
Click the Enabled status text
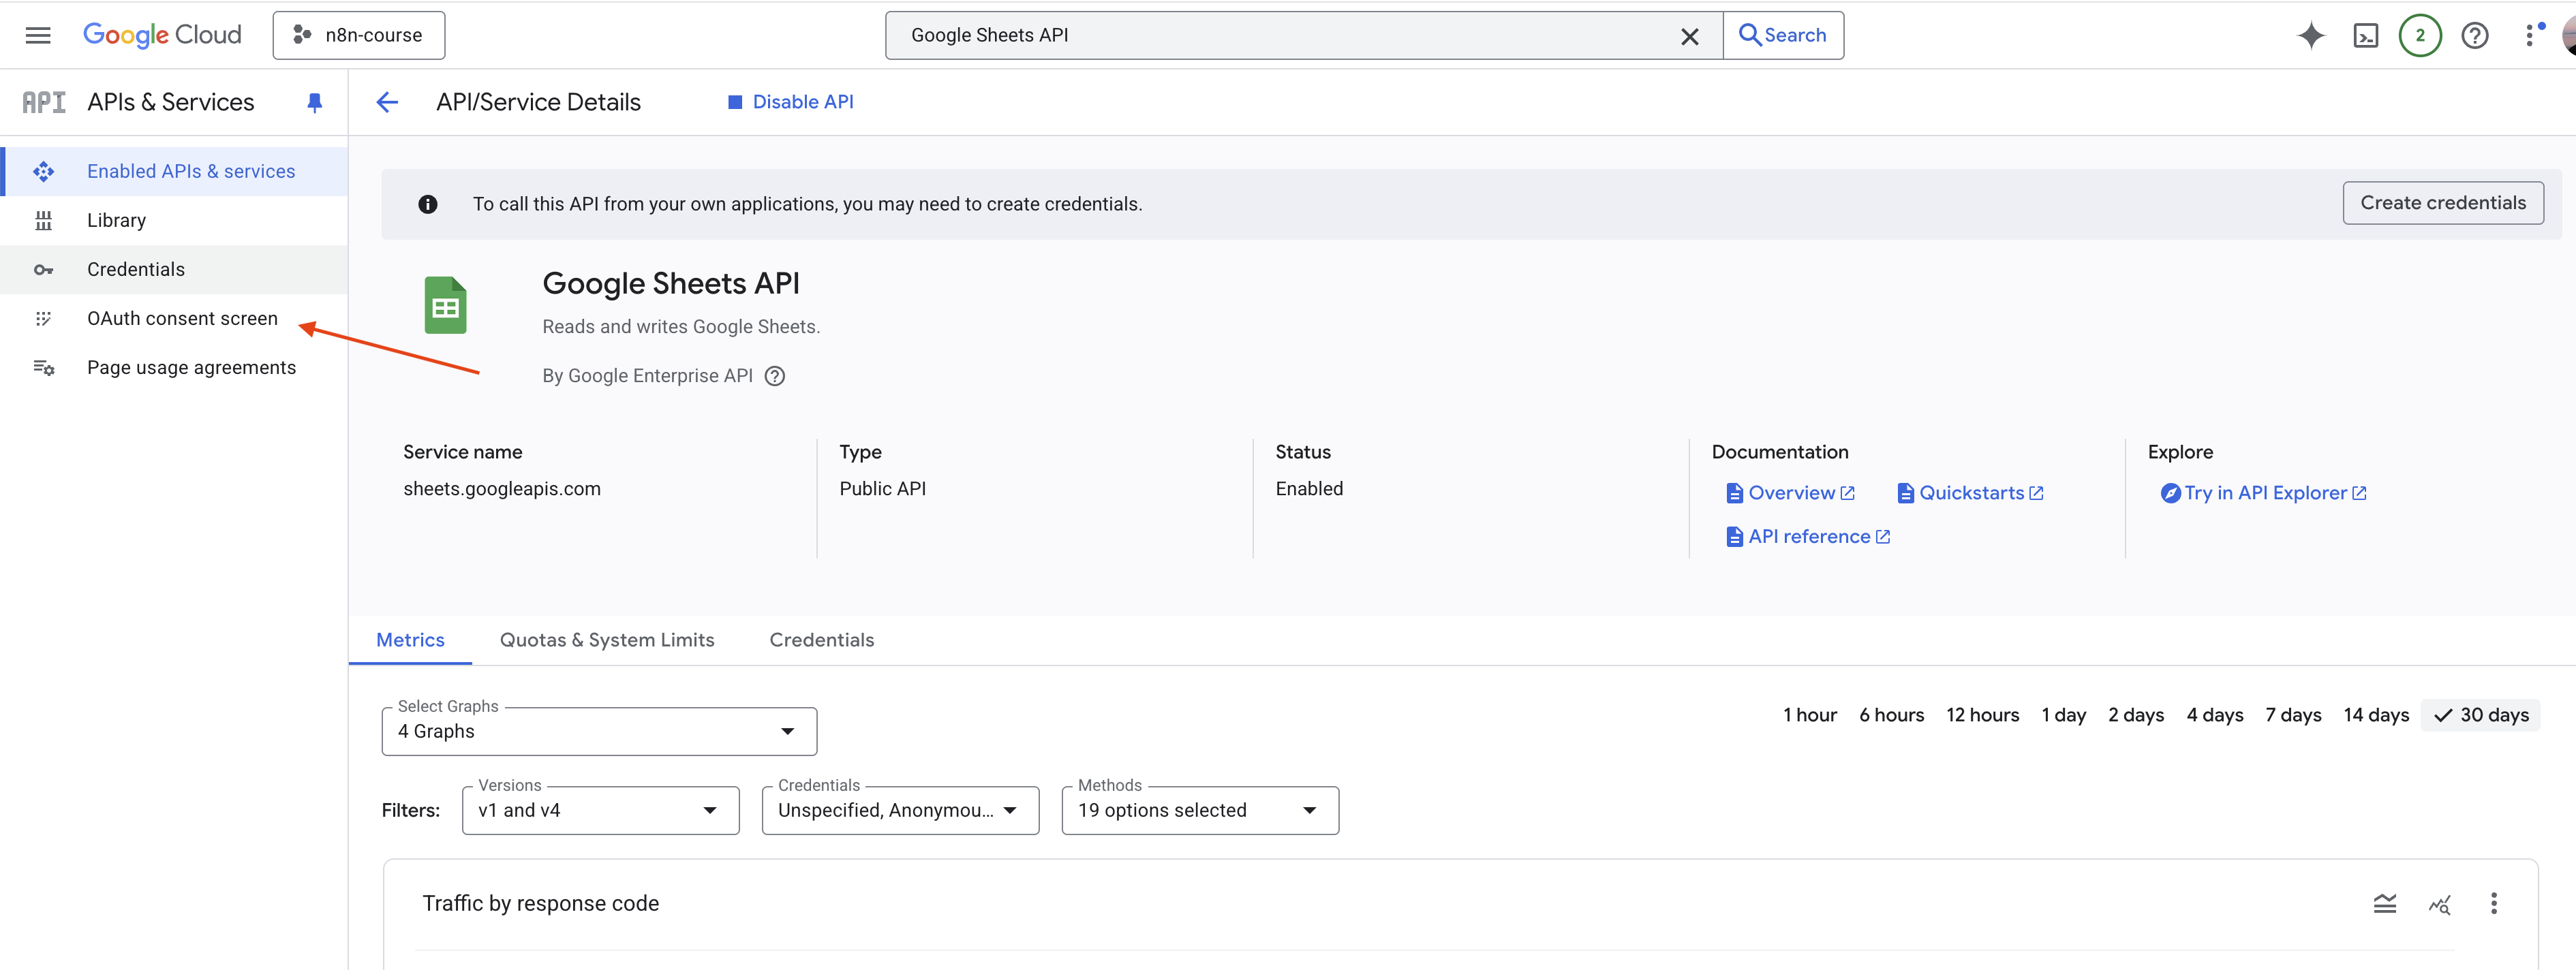pos(1309,489)
